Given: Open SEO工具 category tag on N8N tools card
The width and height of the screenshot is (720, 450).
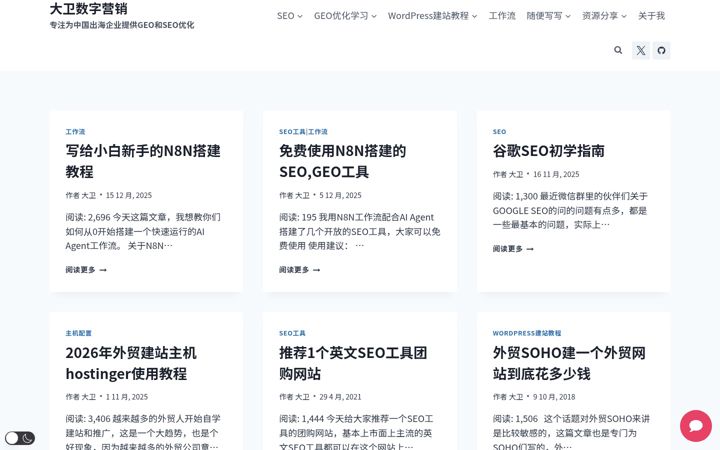Looking at the screenshot, I should click(x=292, y=132).
